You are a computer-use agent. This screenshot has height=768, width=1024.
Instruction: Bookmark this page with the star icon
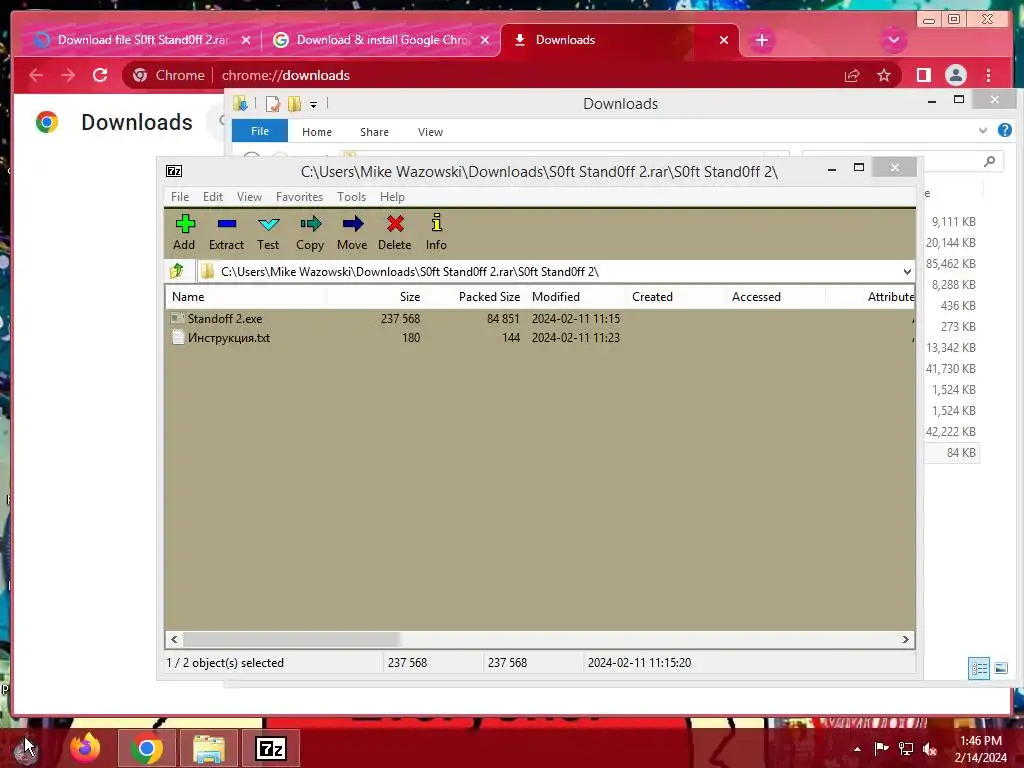(884, 75)
